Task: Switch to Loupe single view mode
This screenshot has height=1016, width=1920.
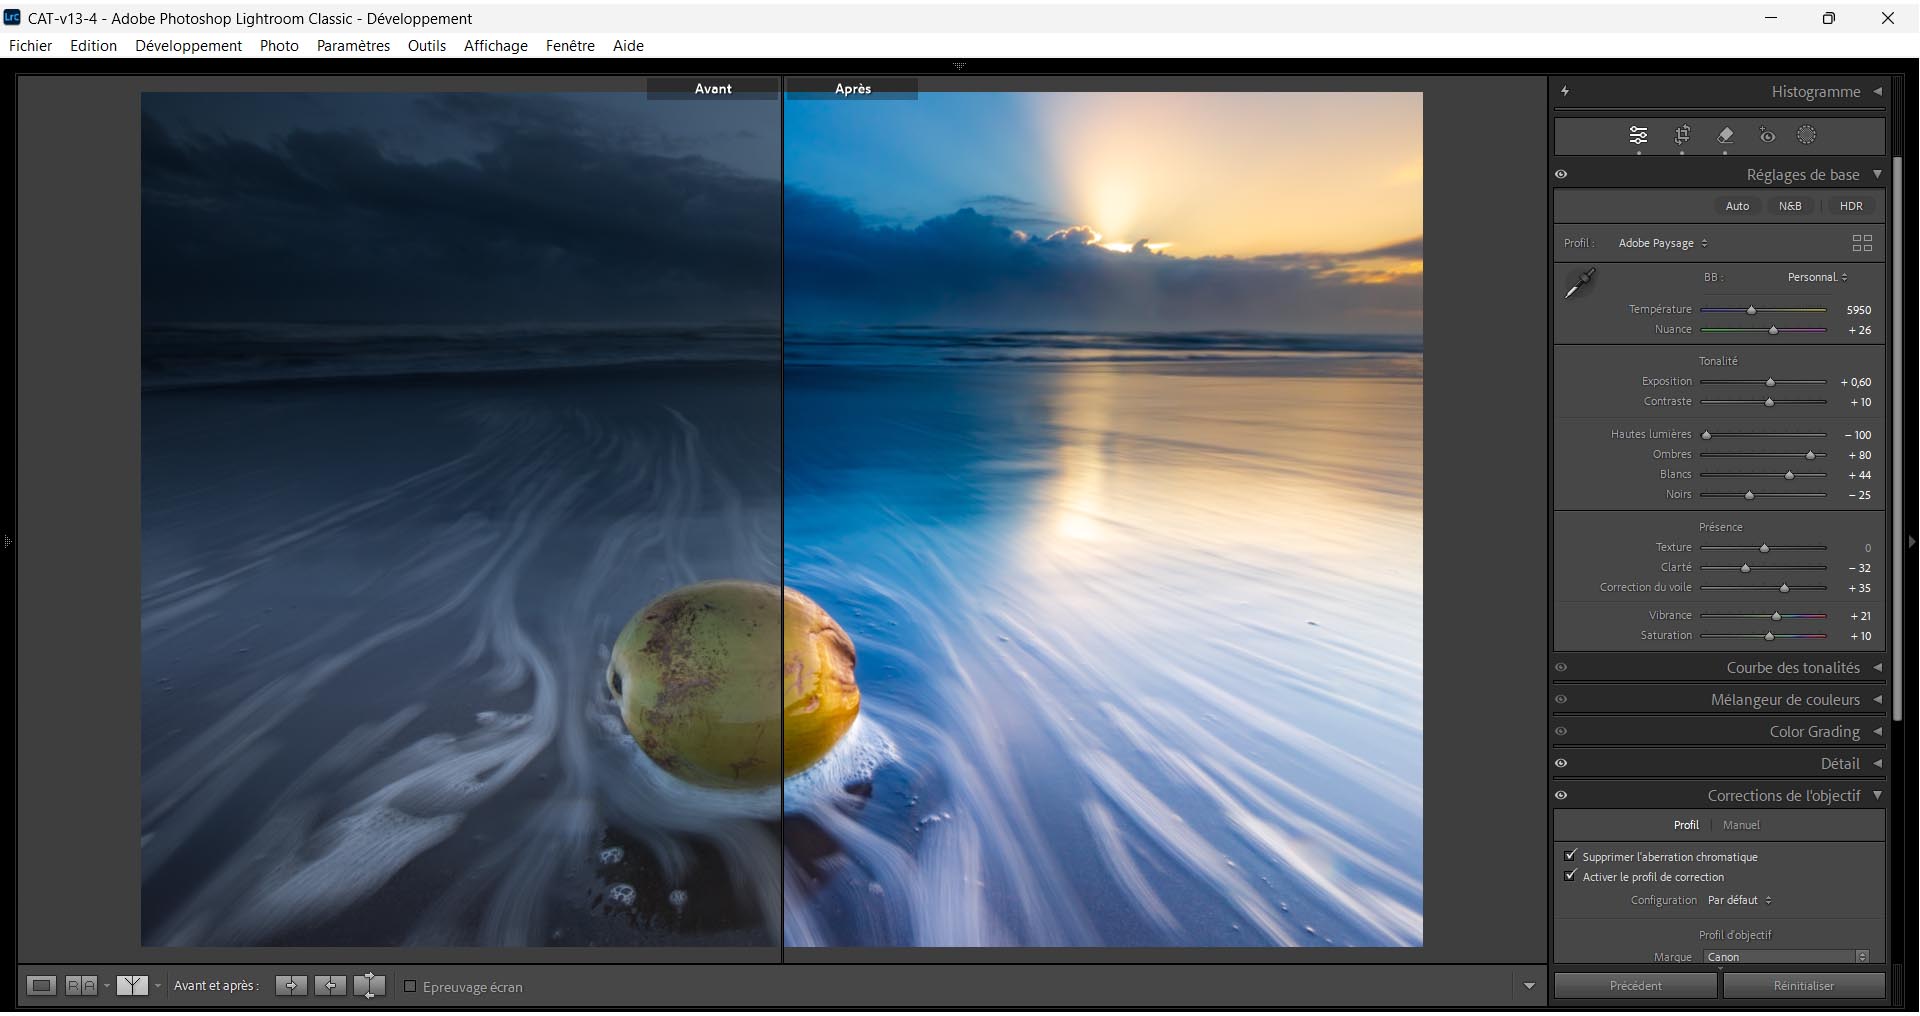Action: coord(41,986)
